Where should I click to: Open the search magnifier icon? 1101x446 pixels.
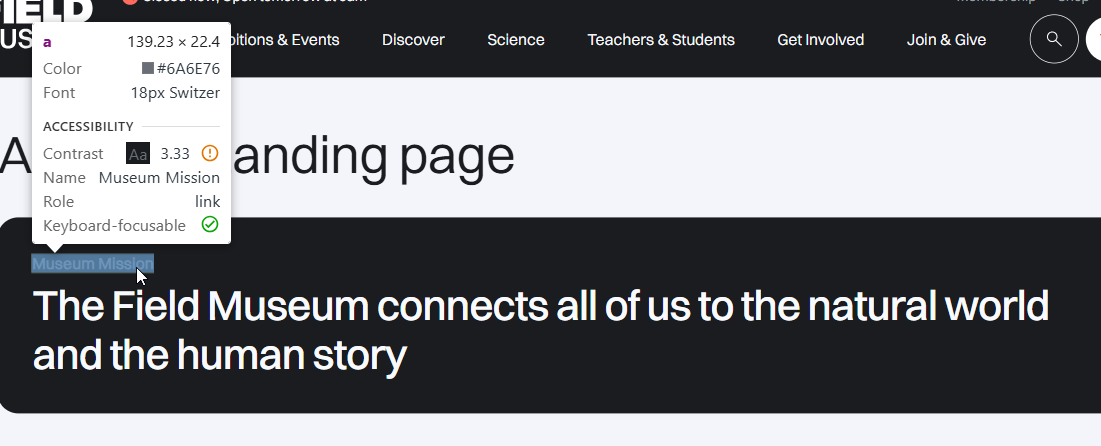click(1054, 40)
